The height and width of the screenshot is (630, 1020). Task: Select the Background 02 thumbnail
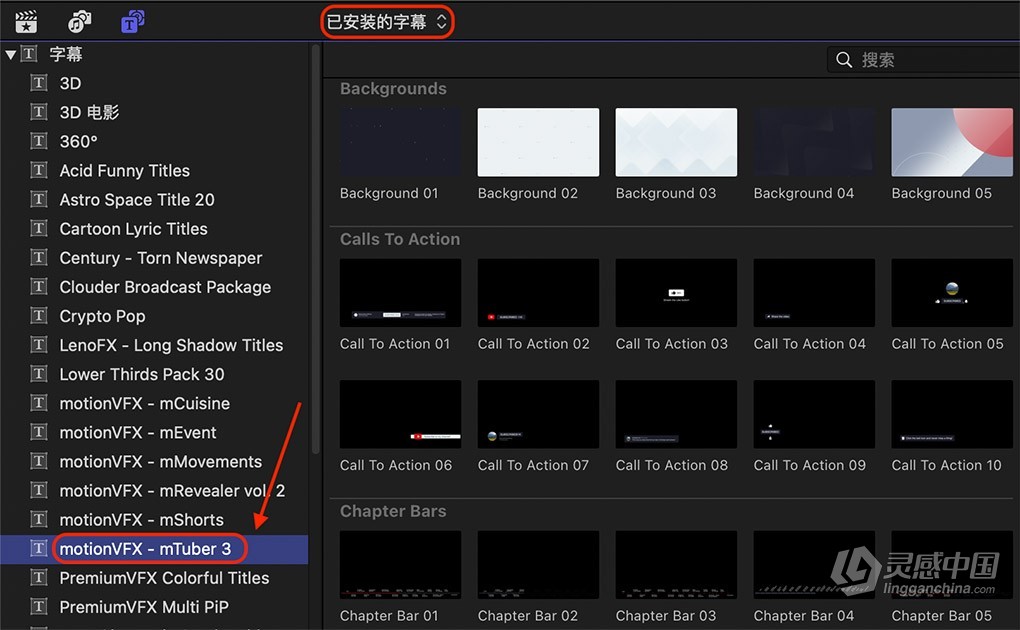click(539, 143)
